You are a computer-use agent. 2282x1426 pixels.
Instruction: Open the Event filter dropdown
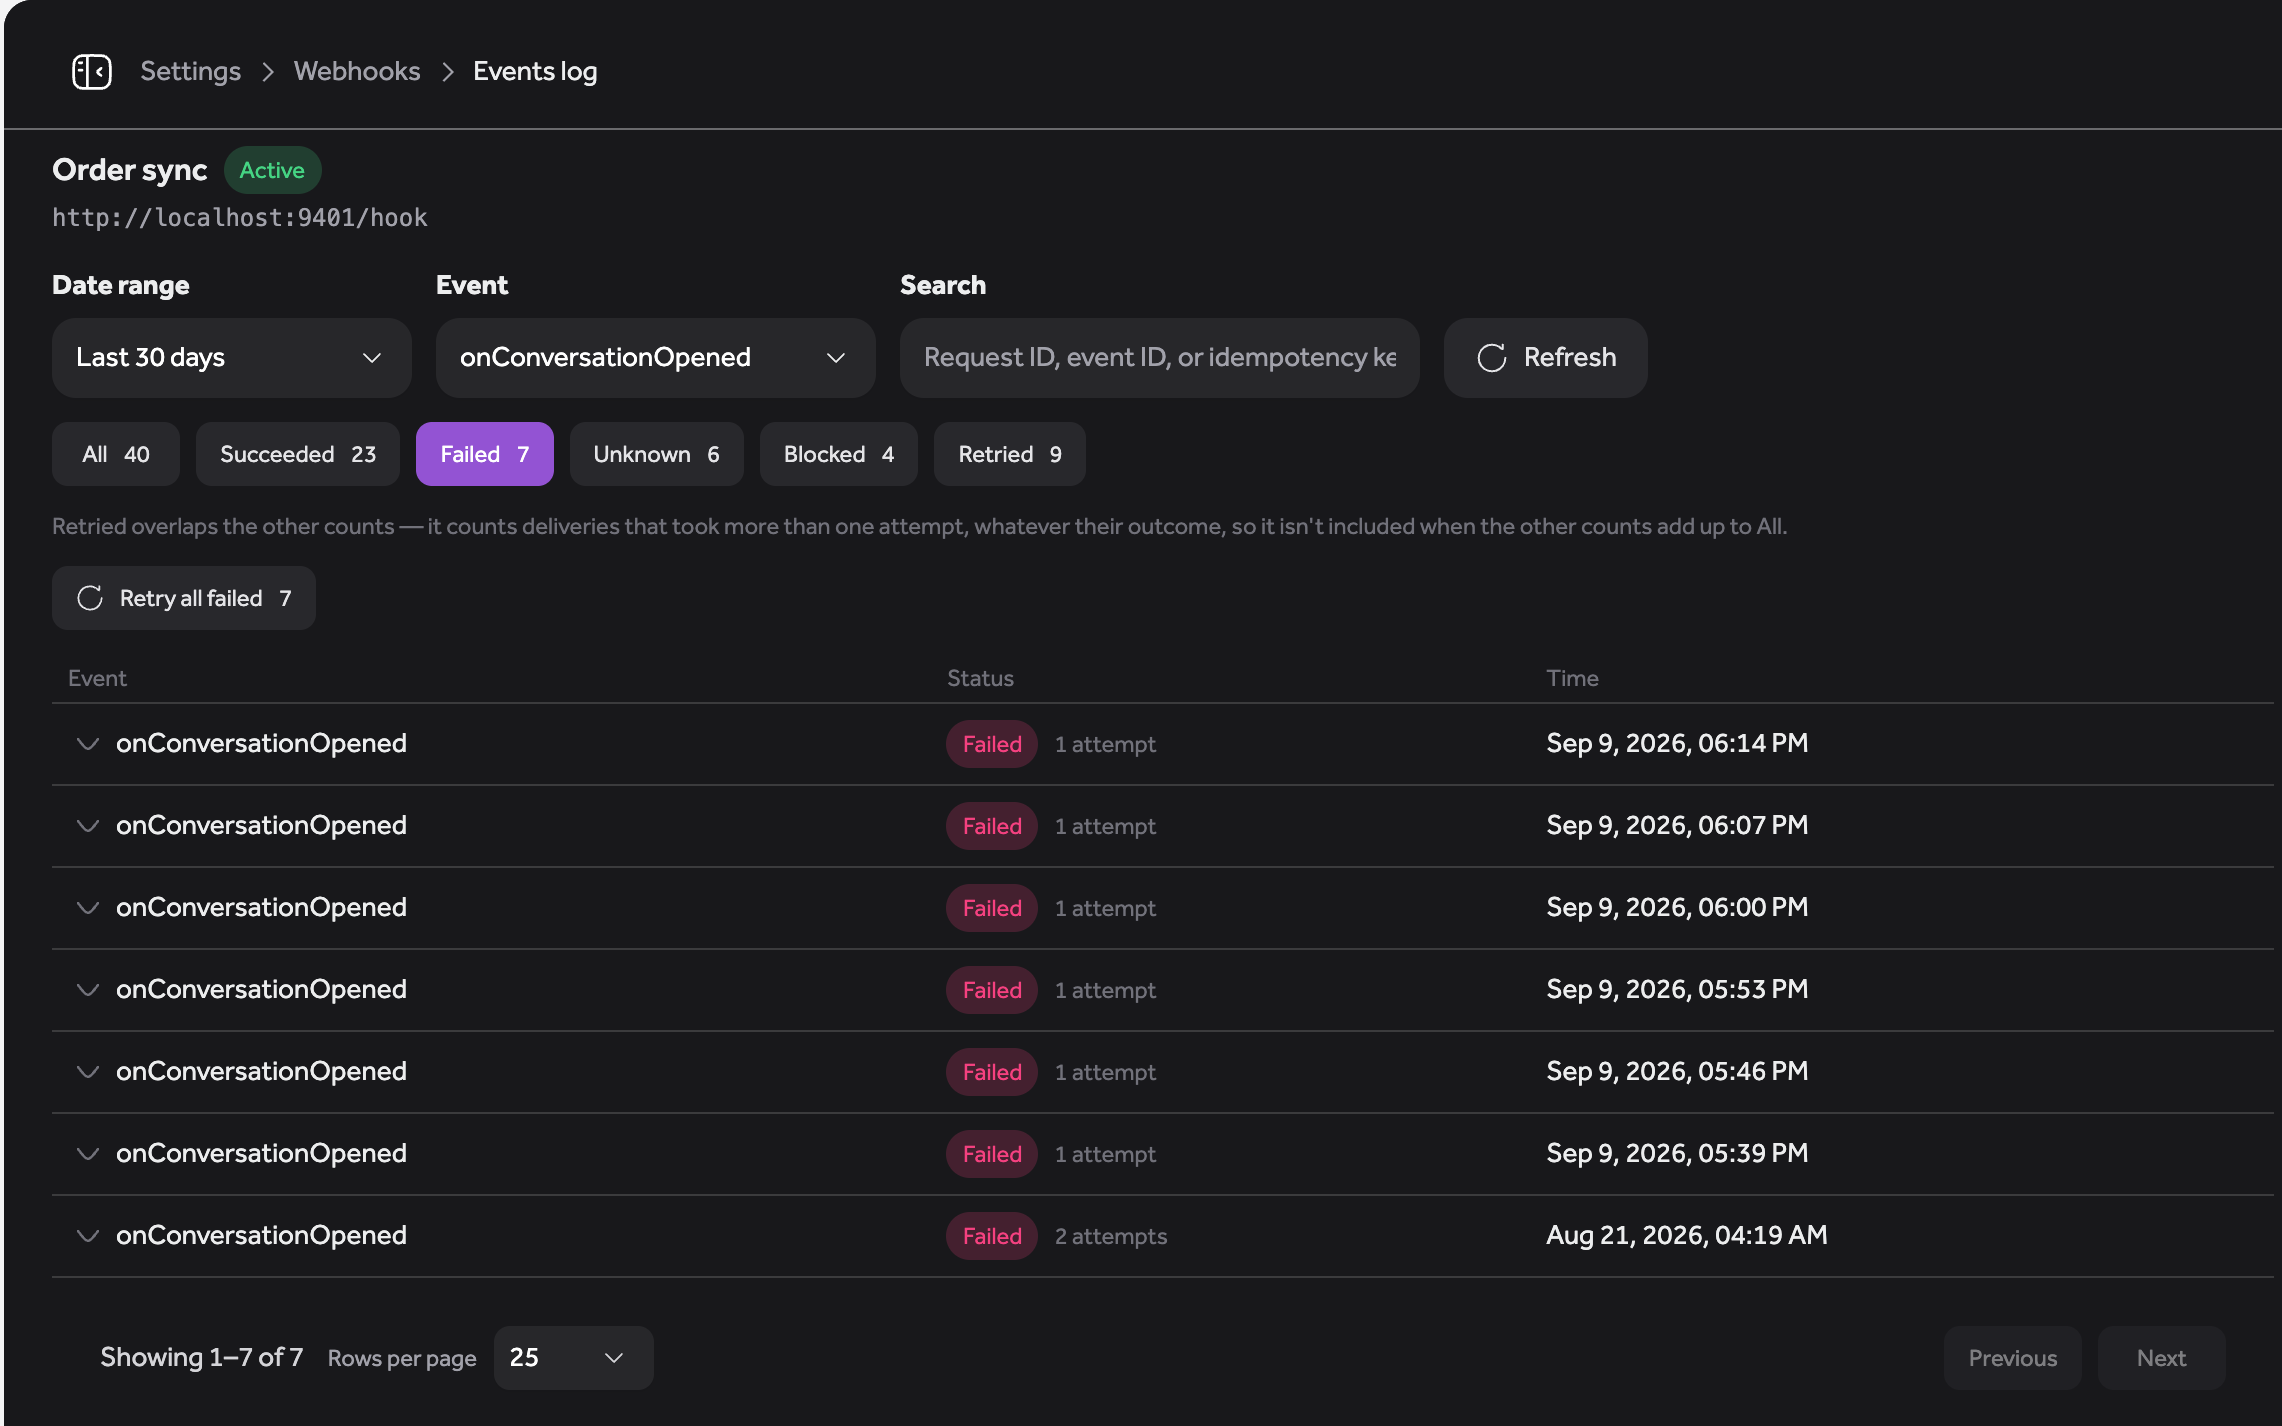(x=655, y=358)
